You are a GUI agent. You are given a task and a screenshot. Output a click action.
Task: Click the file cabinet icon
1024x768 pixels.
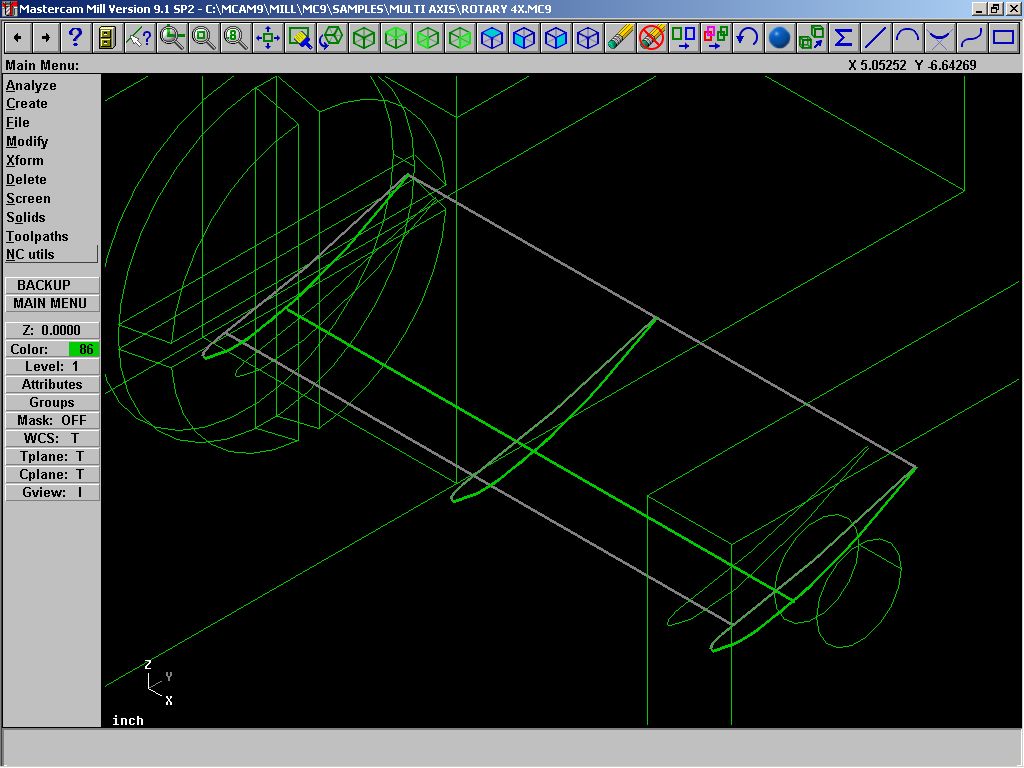coord(107,38)
